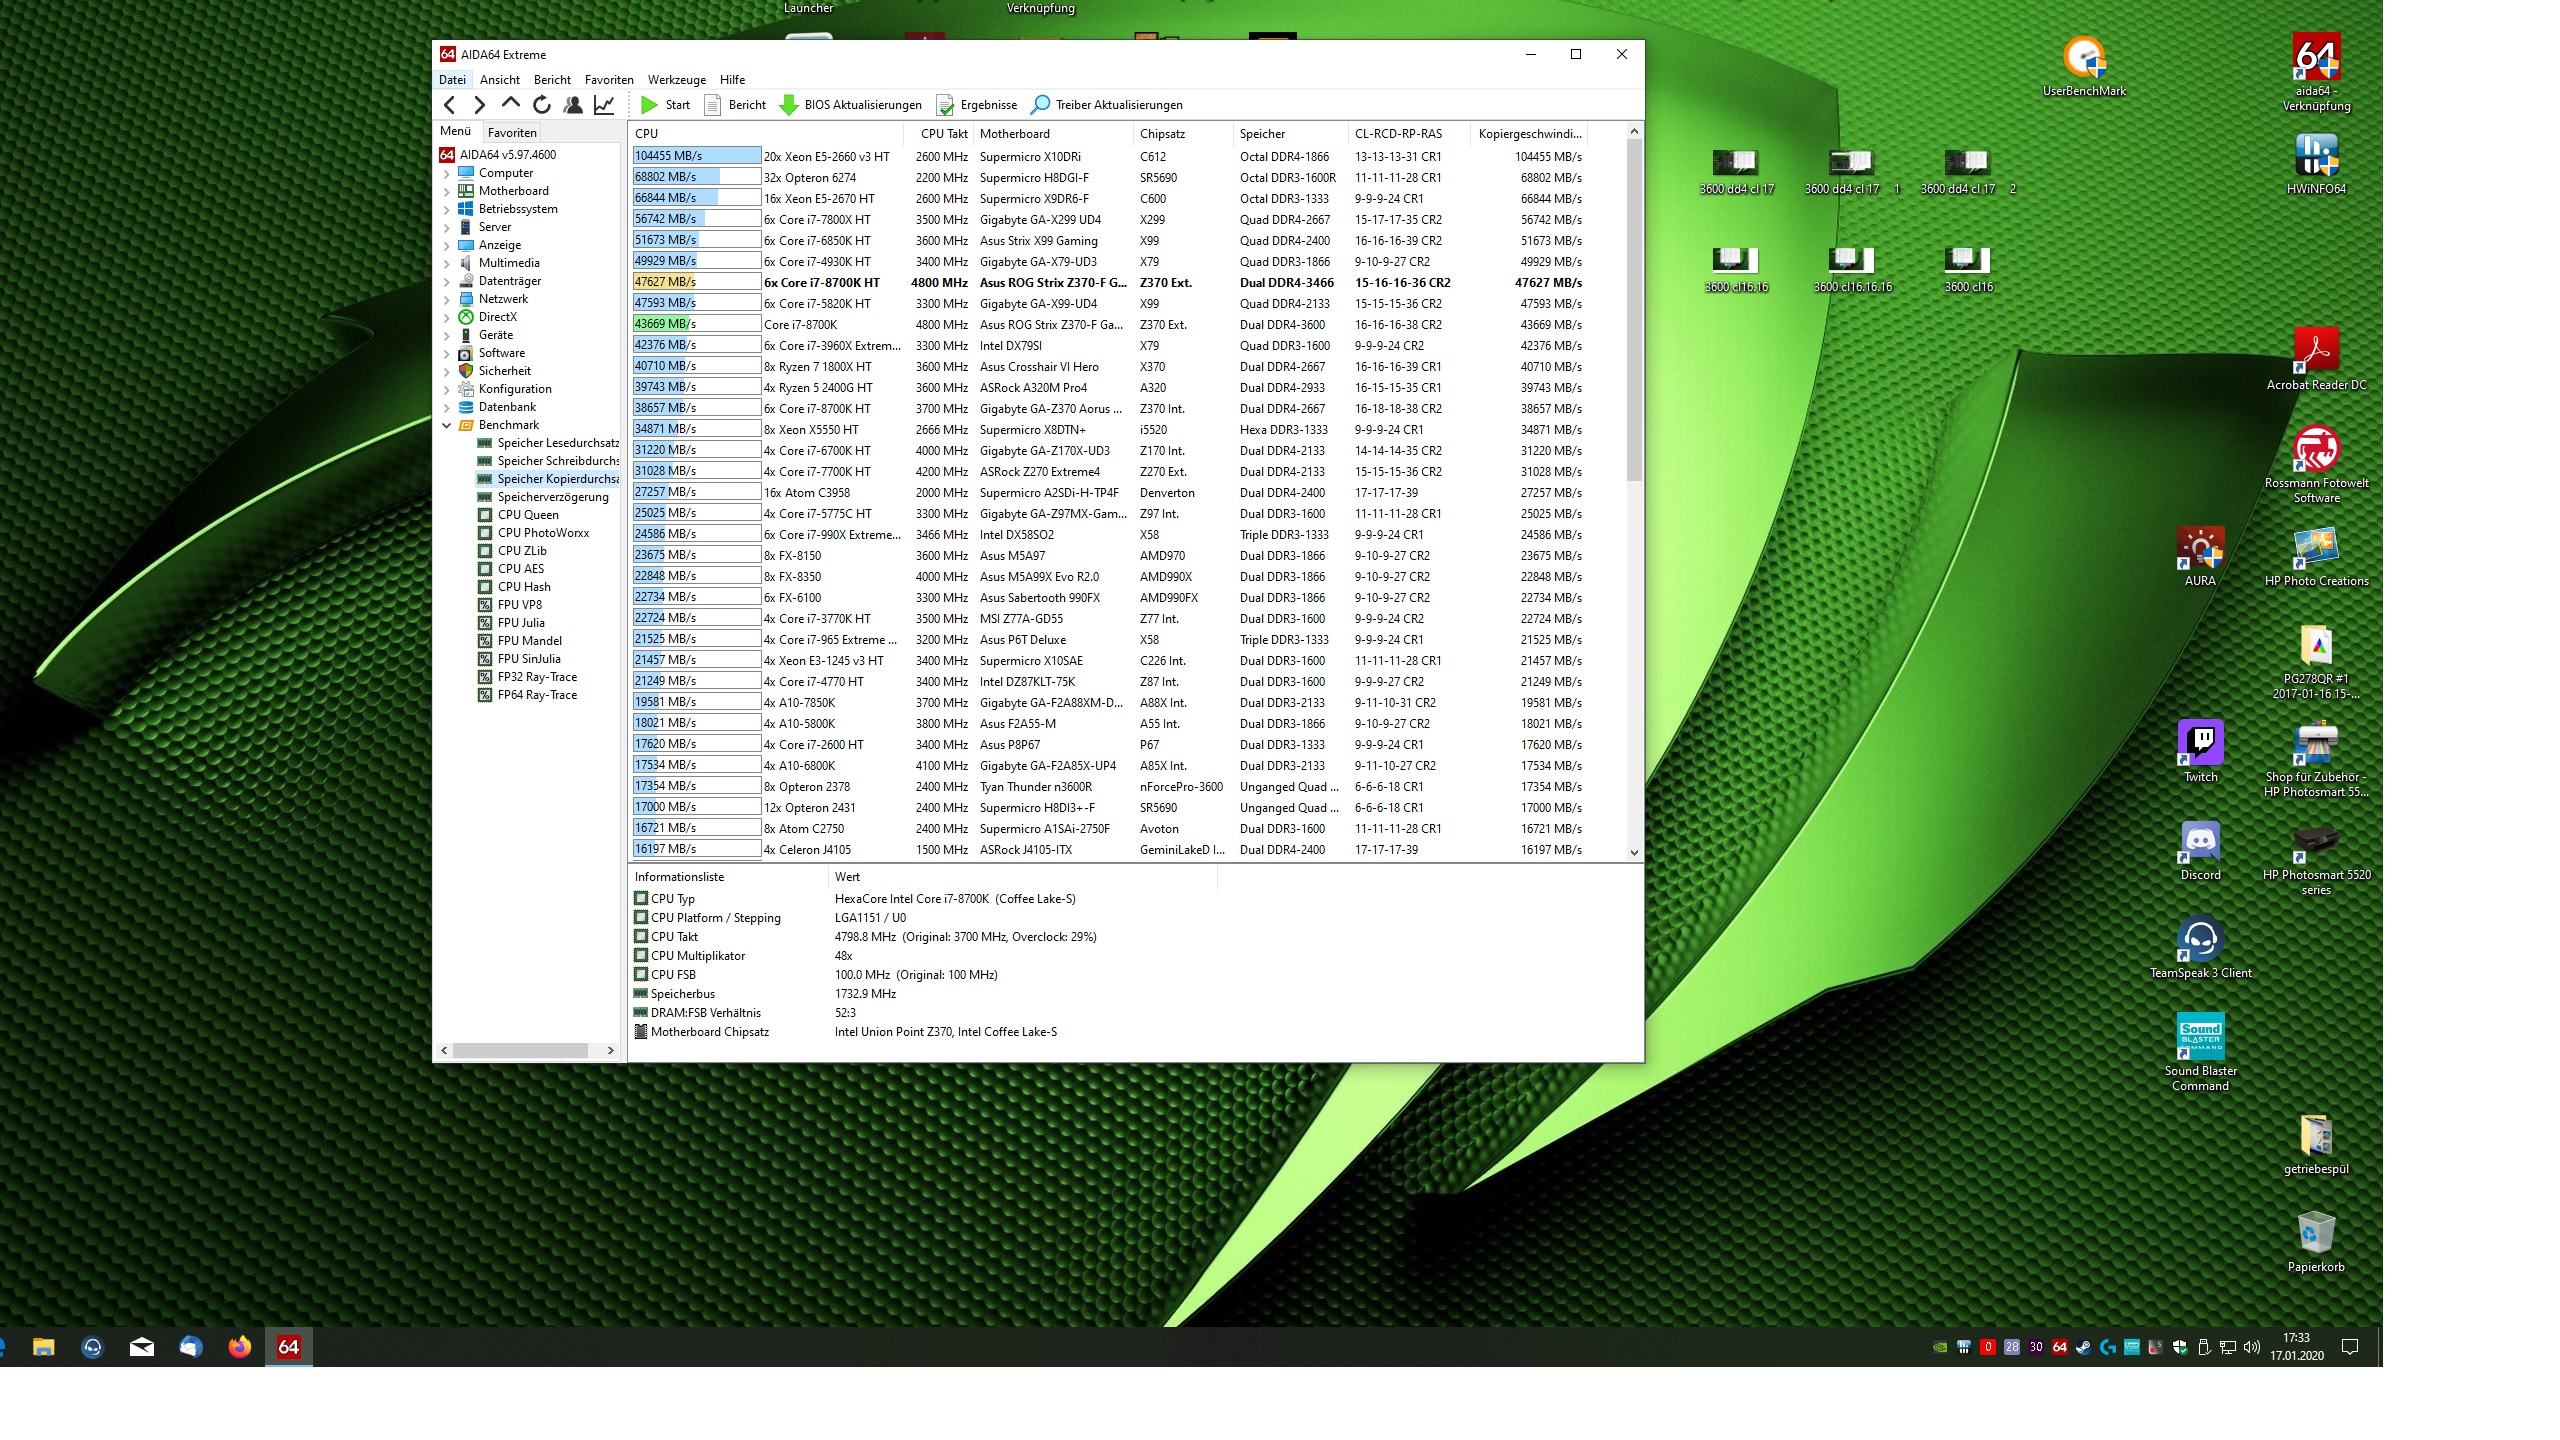The width and height of the screenshot is (2560, 1440).
Task: Open the Ansicht menu
Action: click(500, 80)
